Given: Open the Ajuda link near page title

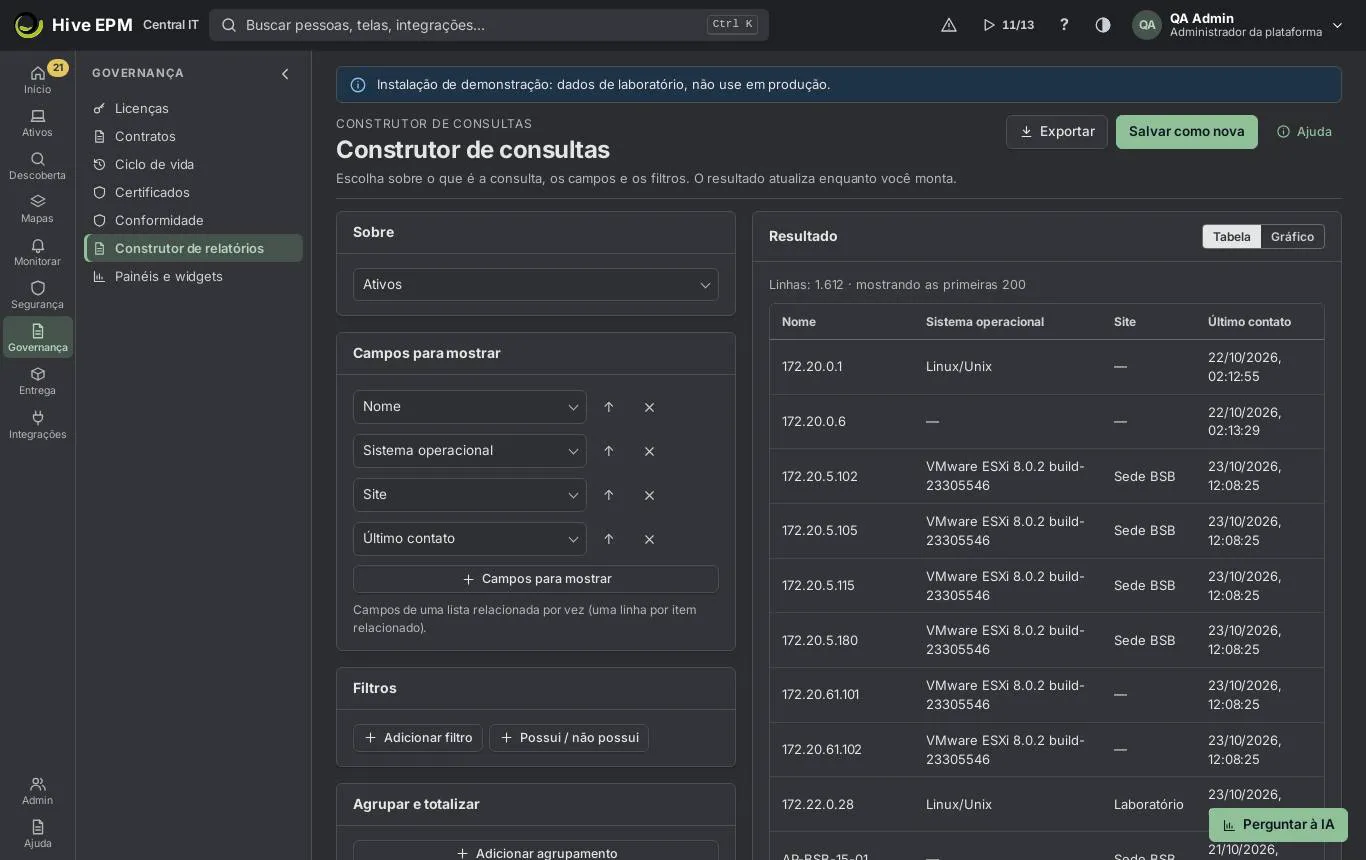Looking at the screenshot, I should click(x=1304, y=132).
